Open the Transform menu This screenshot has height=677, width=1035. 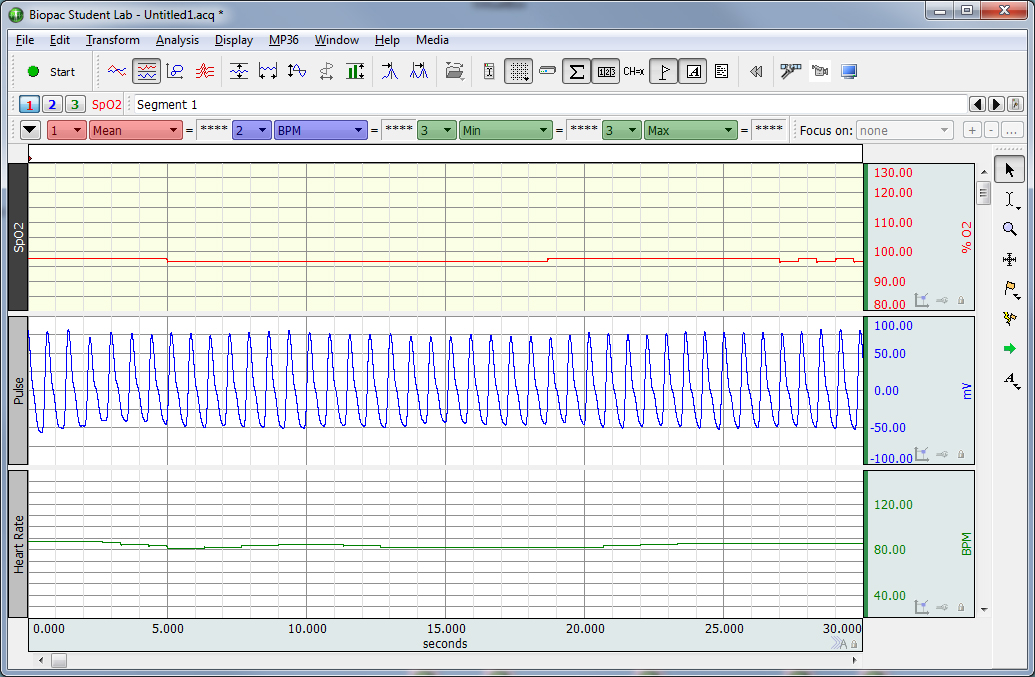(112, 40)
